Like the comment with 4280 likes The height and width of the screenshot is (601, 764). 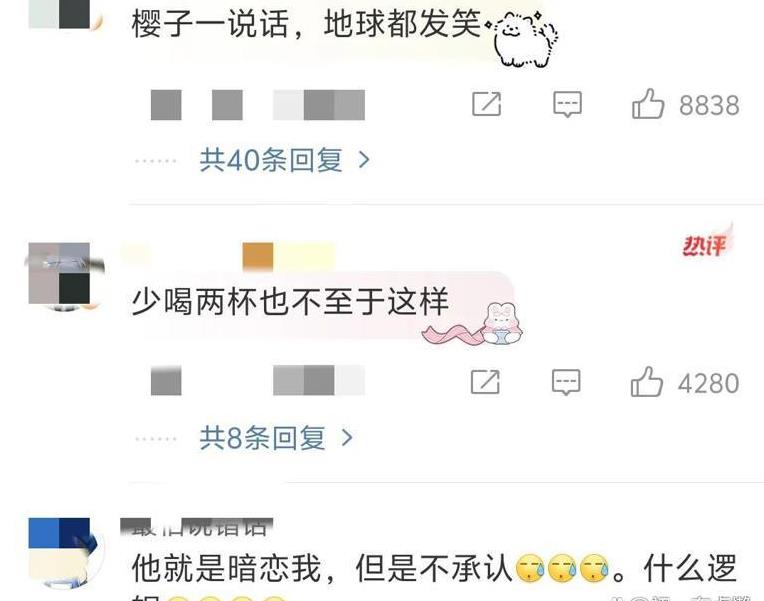[x=647, y=382]
